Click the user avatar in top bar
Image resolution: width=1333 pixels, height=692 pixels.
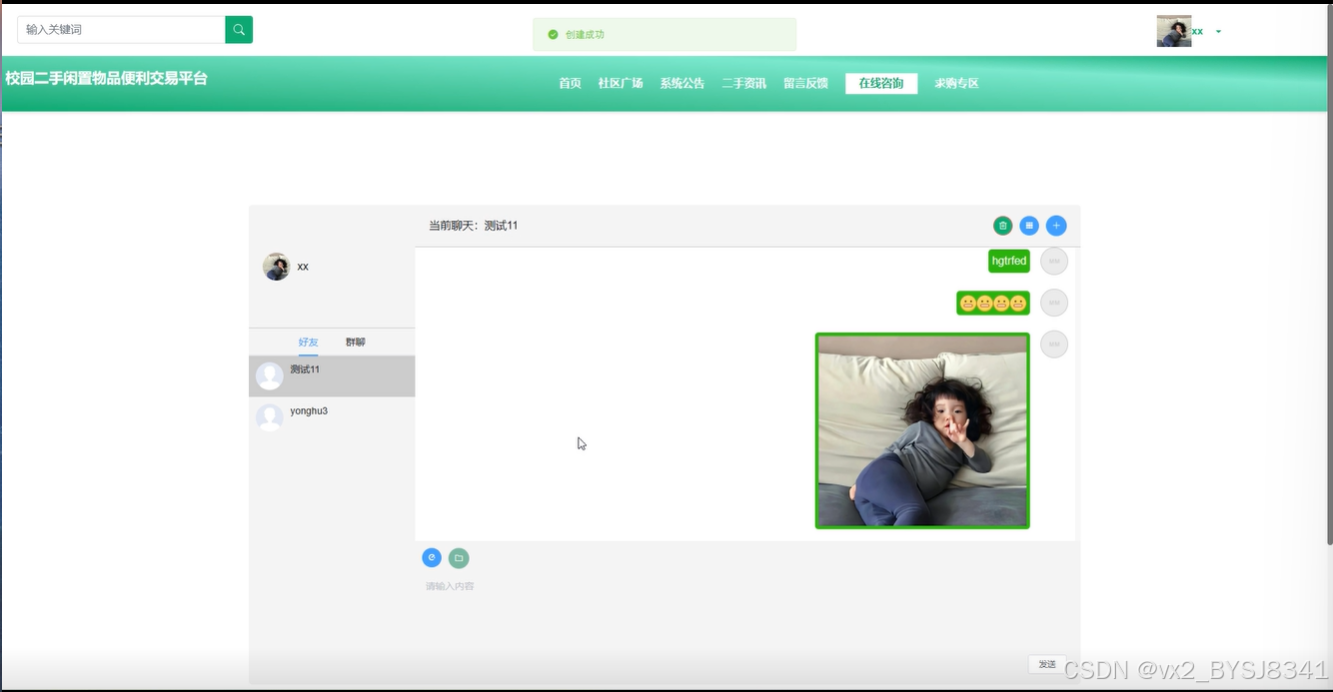(x=1174, y=31)
